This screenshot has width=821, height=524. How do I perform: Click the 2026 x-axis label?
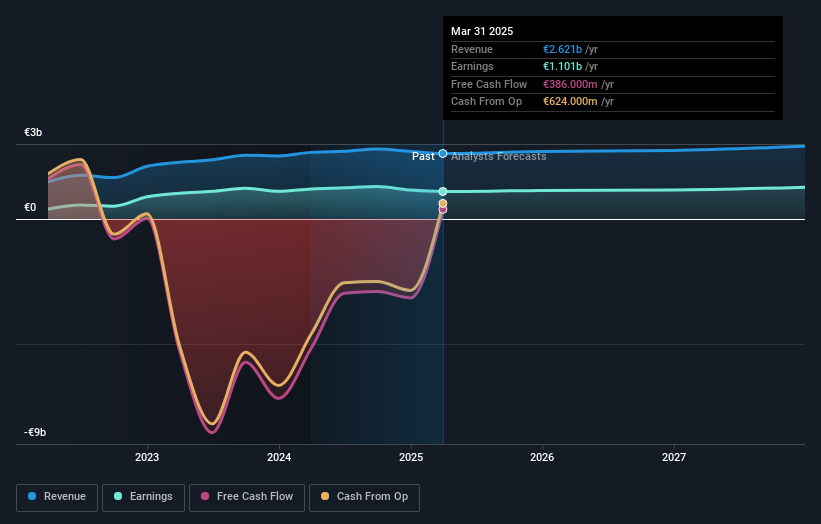click(542, 457)
